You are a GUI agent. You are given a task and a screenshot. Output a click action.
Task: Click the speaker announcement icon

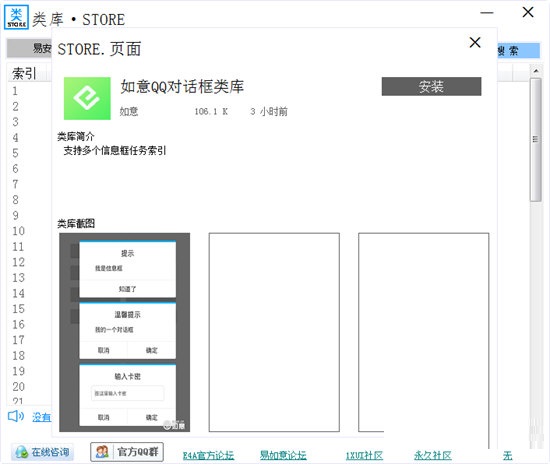click(16, 416)
